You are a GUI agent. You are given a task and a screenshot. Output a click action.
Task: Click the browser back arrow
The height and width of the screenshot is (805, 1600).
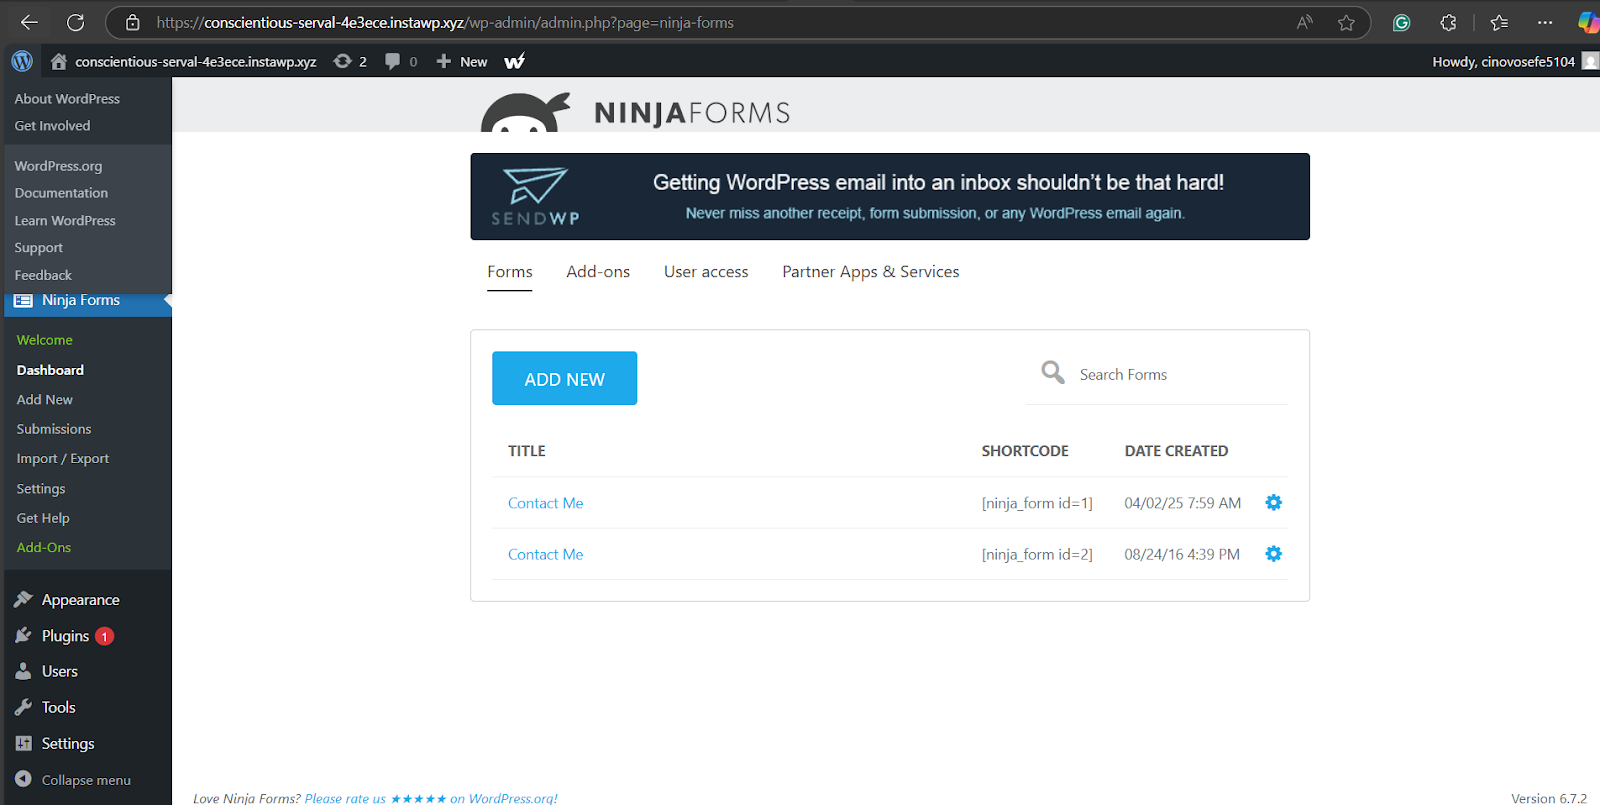point(29,22)
